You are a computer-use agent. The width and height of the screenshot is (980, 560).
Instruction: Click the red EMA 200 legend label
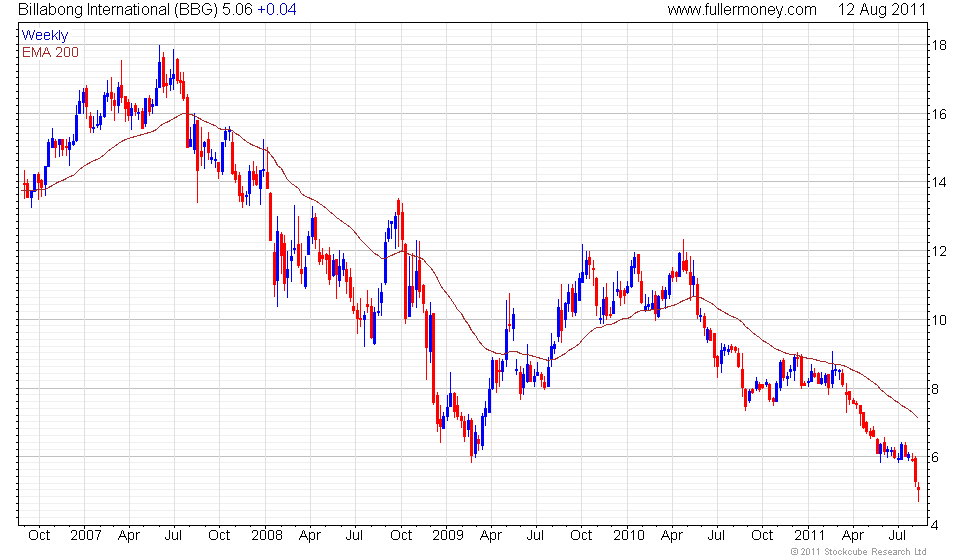click(x=50, y=52)
